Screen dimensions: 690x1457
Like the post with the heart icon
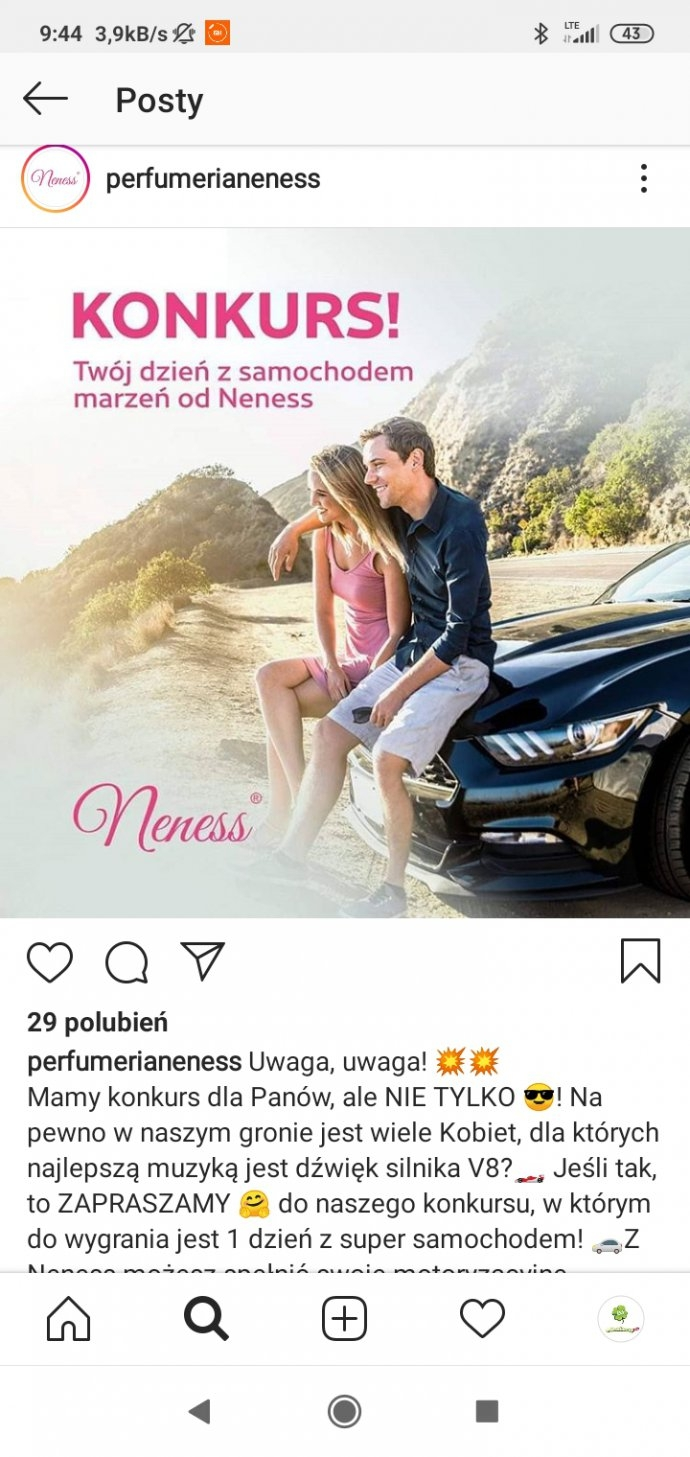click(50, 962)
